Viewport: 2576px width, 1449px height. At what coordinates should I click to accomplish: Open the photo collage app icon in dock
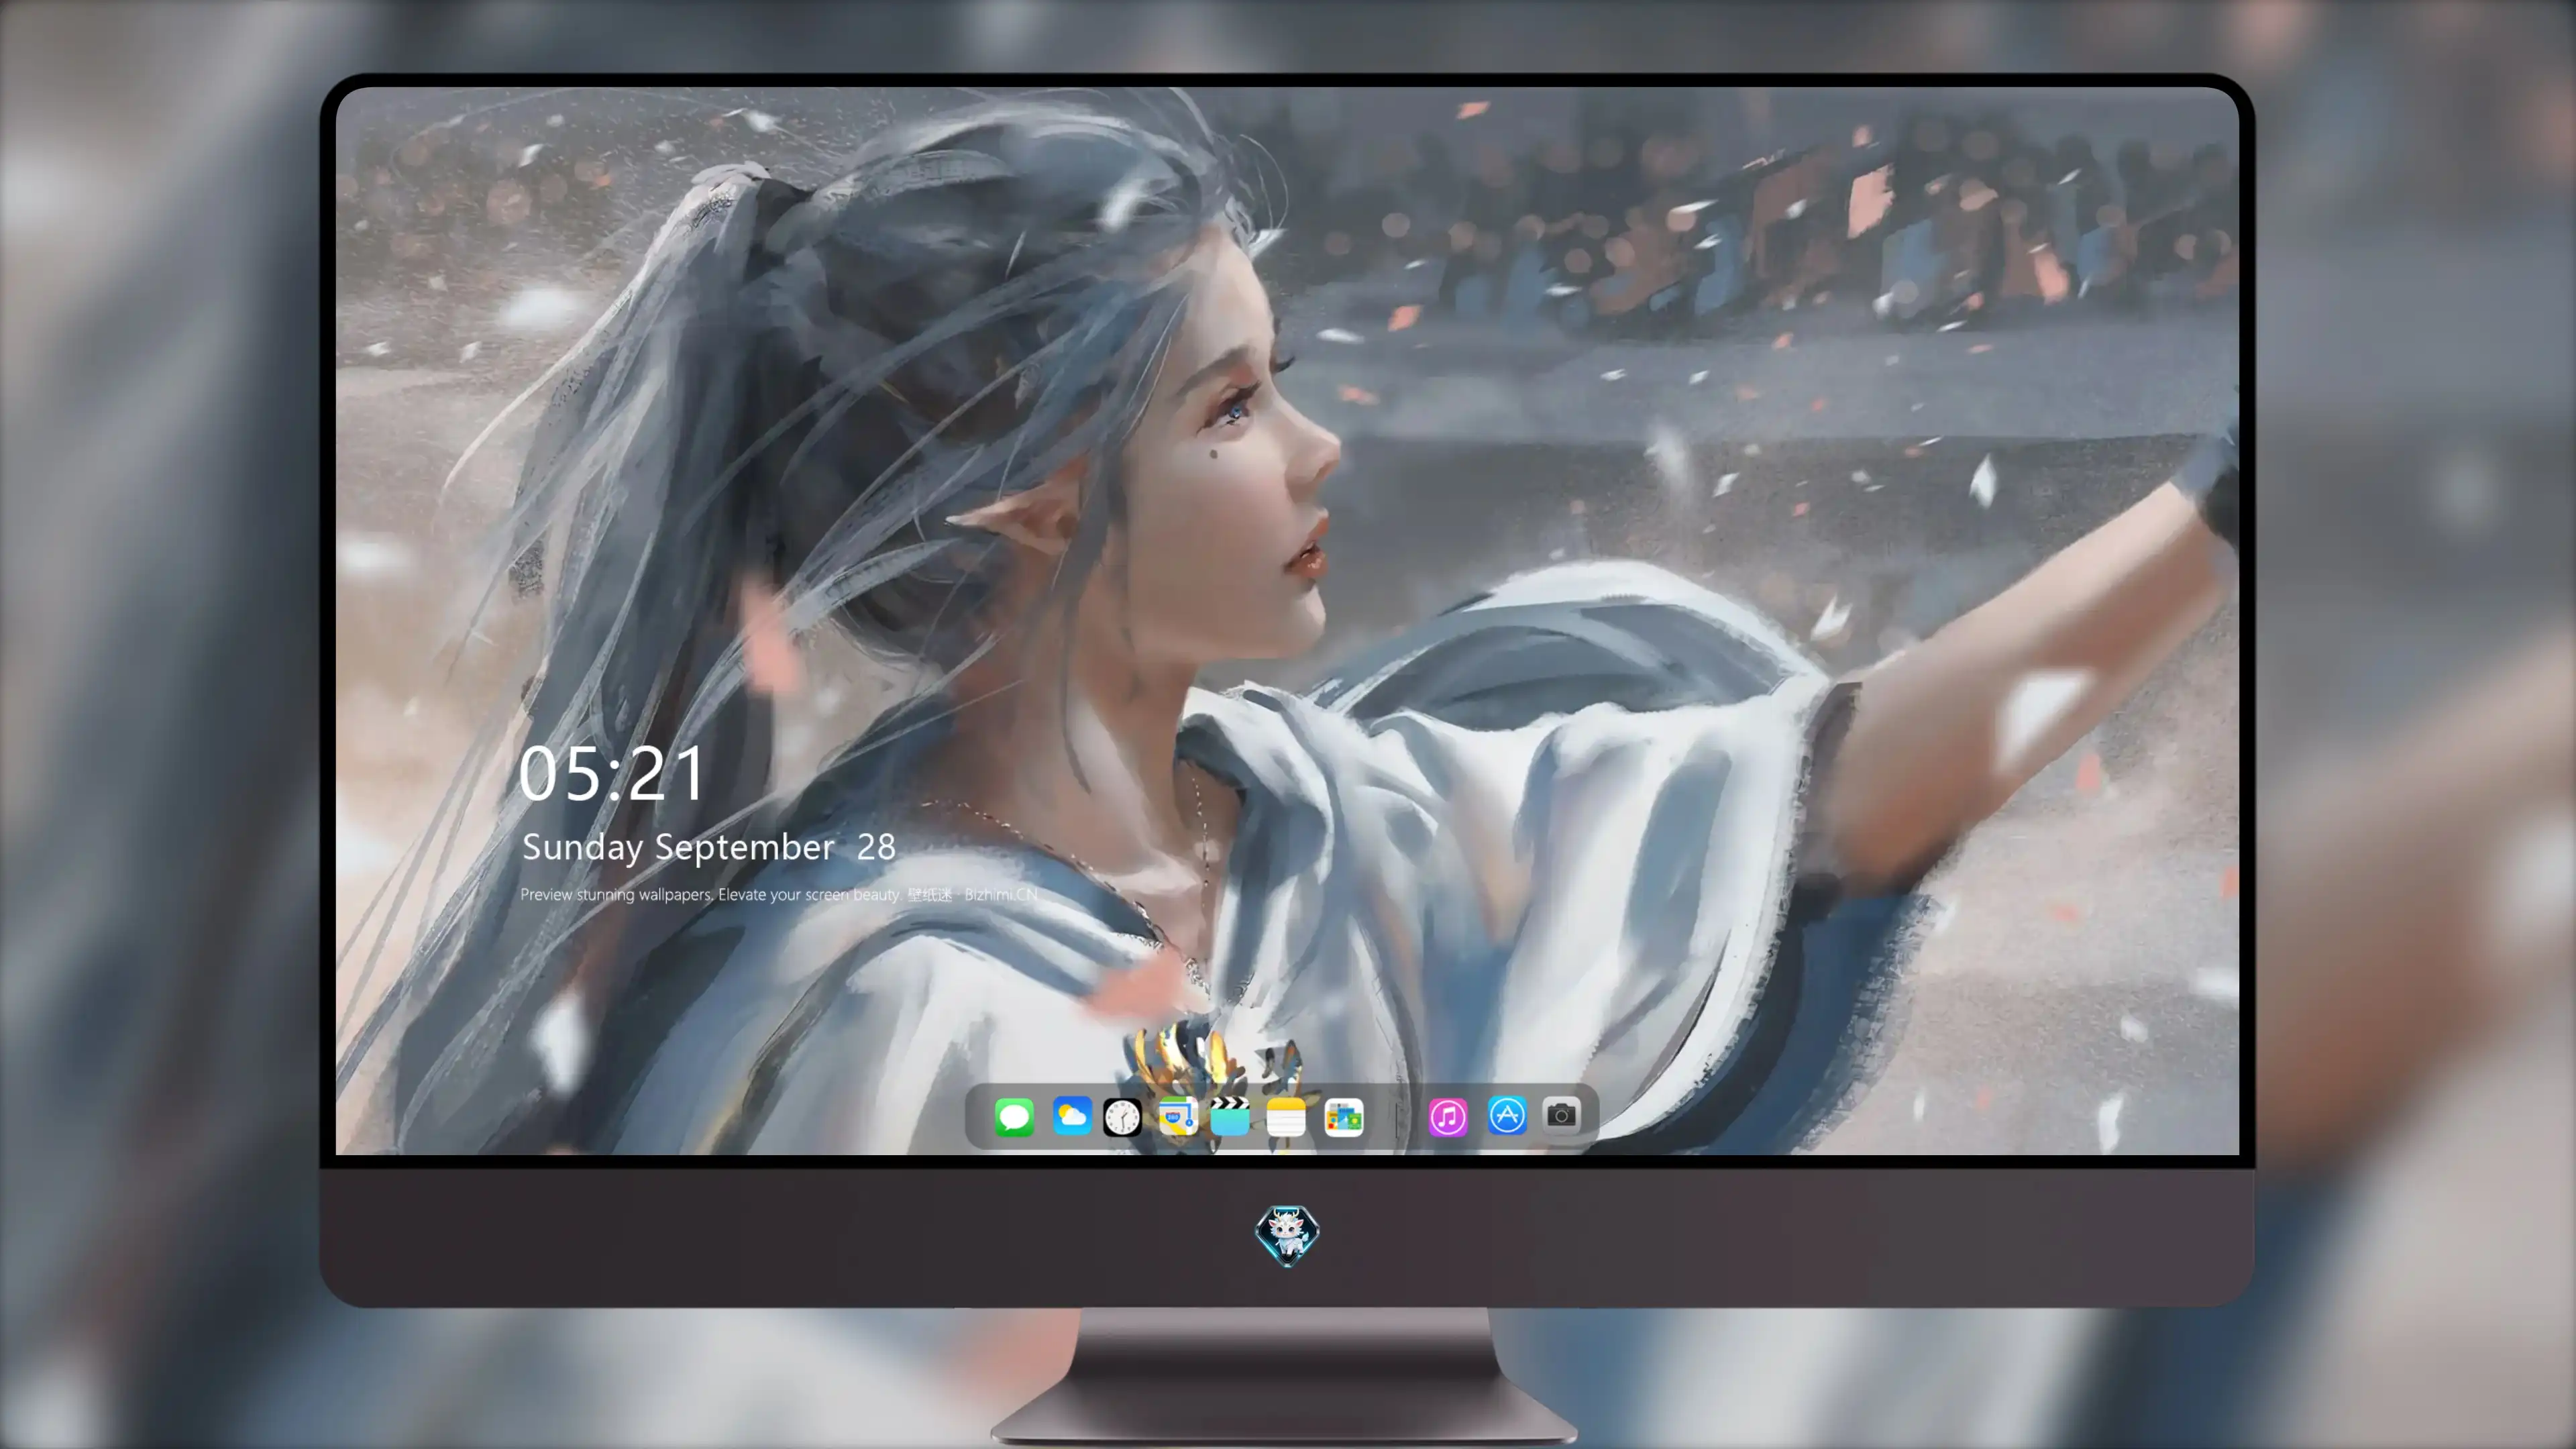point(1343,1117)
